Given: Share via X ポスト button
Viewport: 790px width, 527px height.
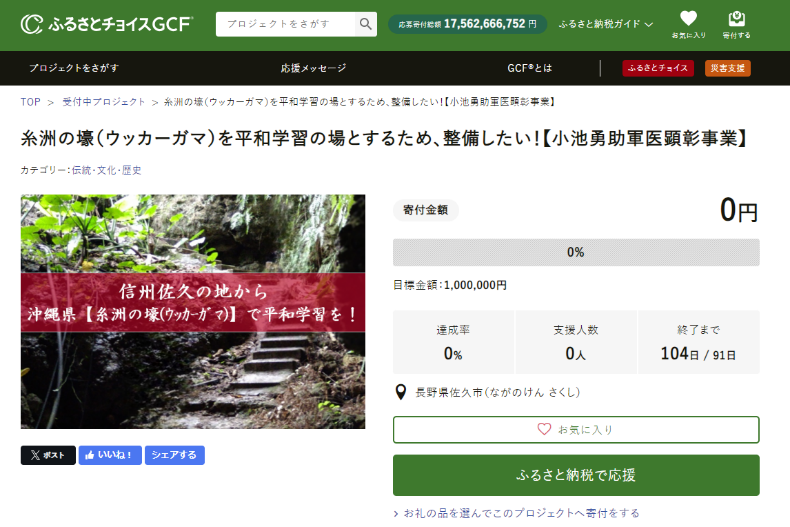Looking at the screenshot, I should click(x=48, y=455).
